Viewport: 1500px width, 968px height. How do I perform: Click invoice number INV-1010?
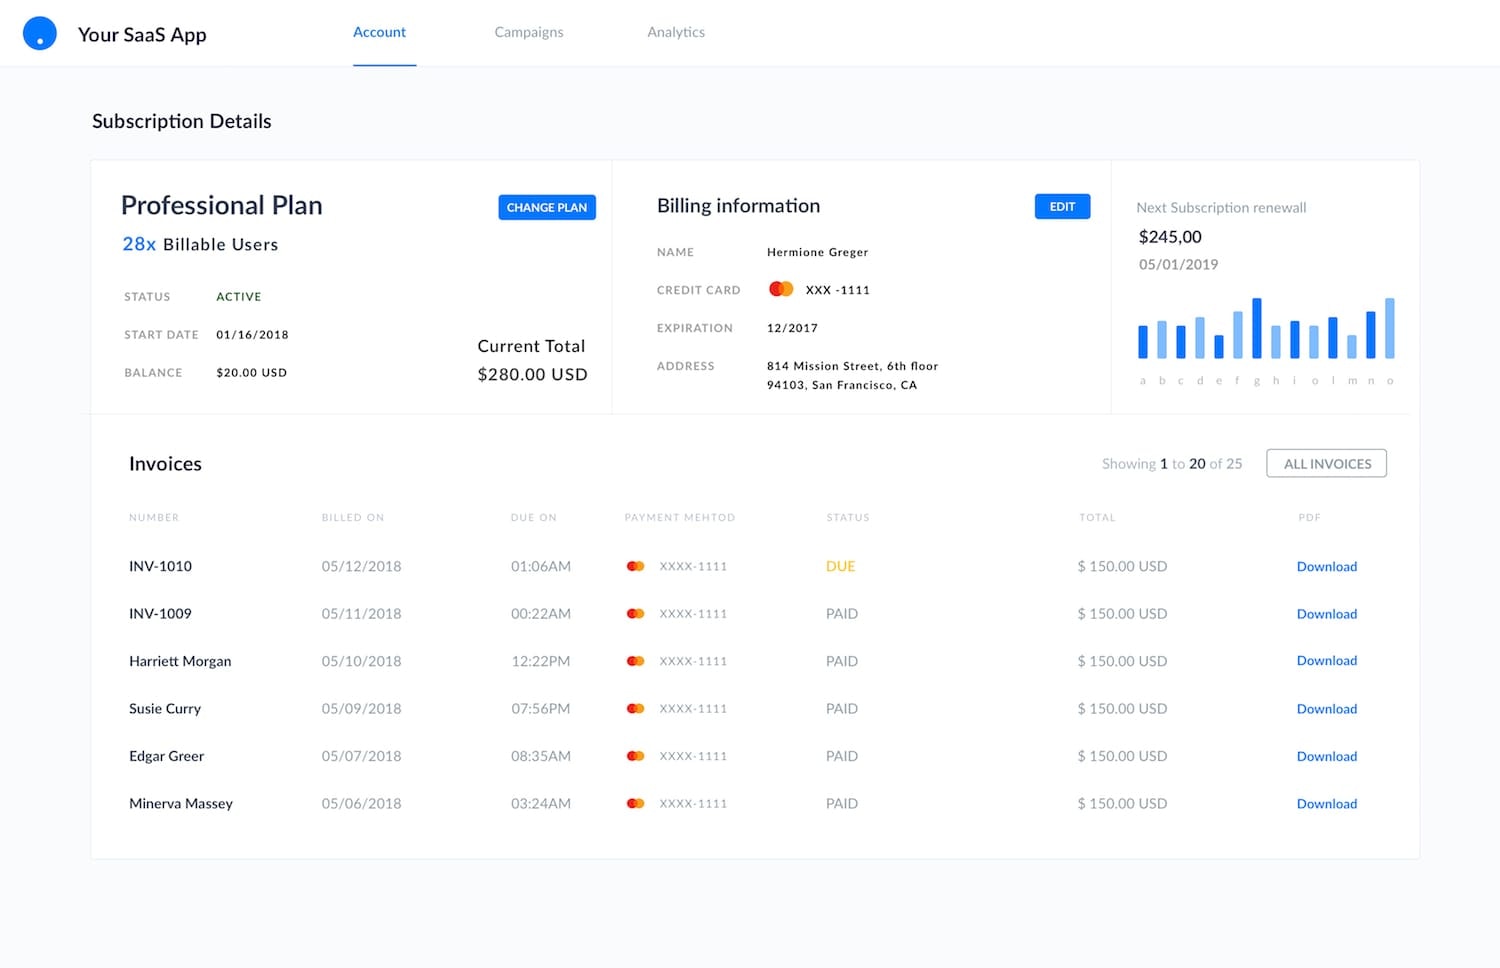[160, 566]
